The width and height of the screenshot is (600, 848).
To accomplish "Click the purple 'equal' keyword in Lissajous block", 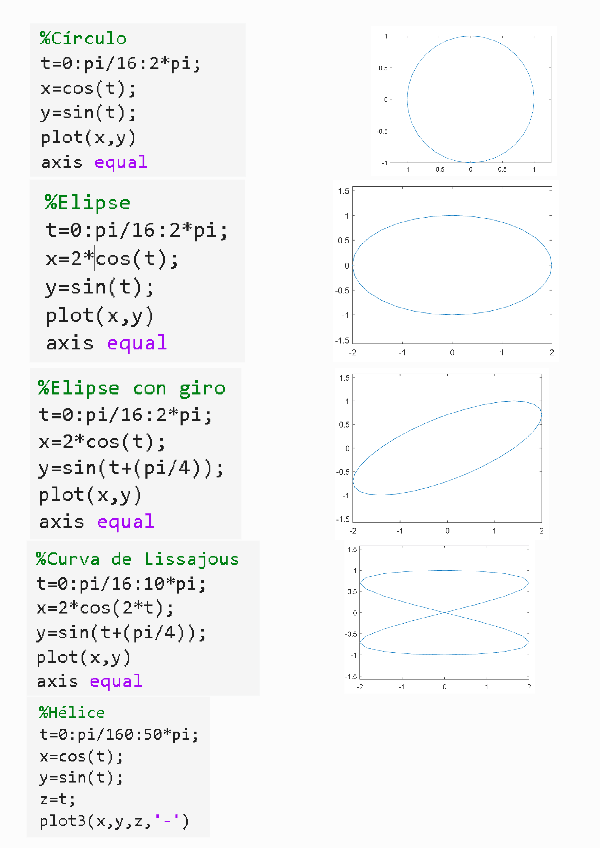I will click(116, 681).
